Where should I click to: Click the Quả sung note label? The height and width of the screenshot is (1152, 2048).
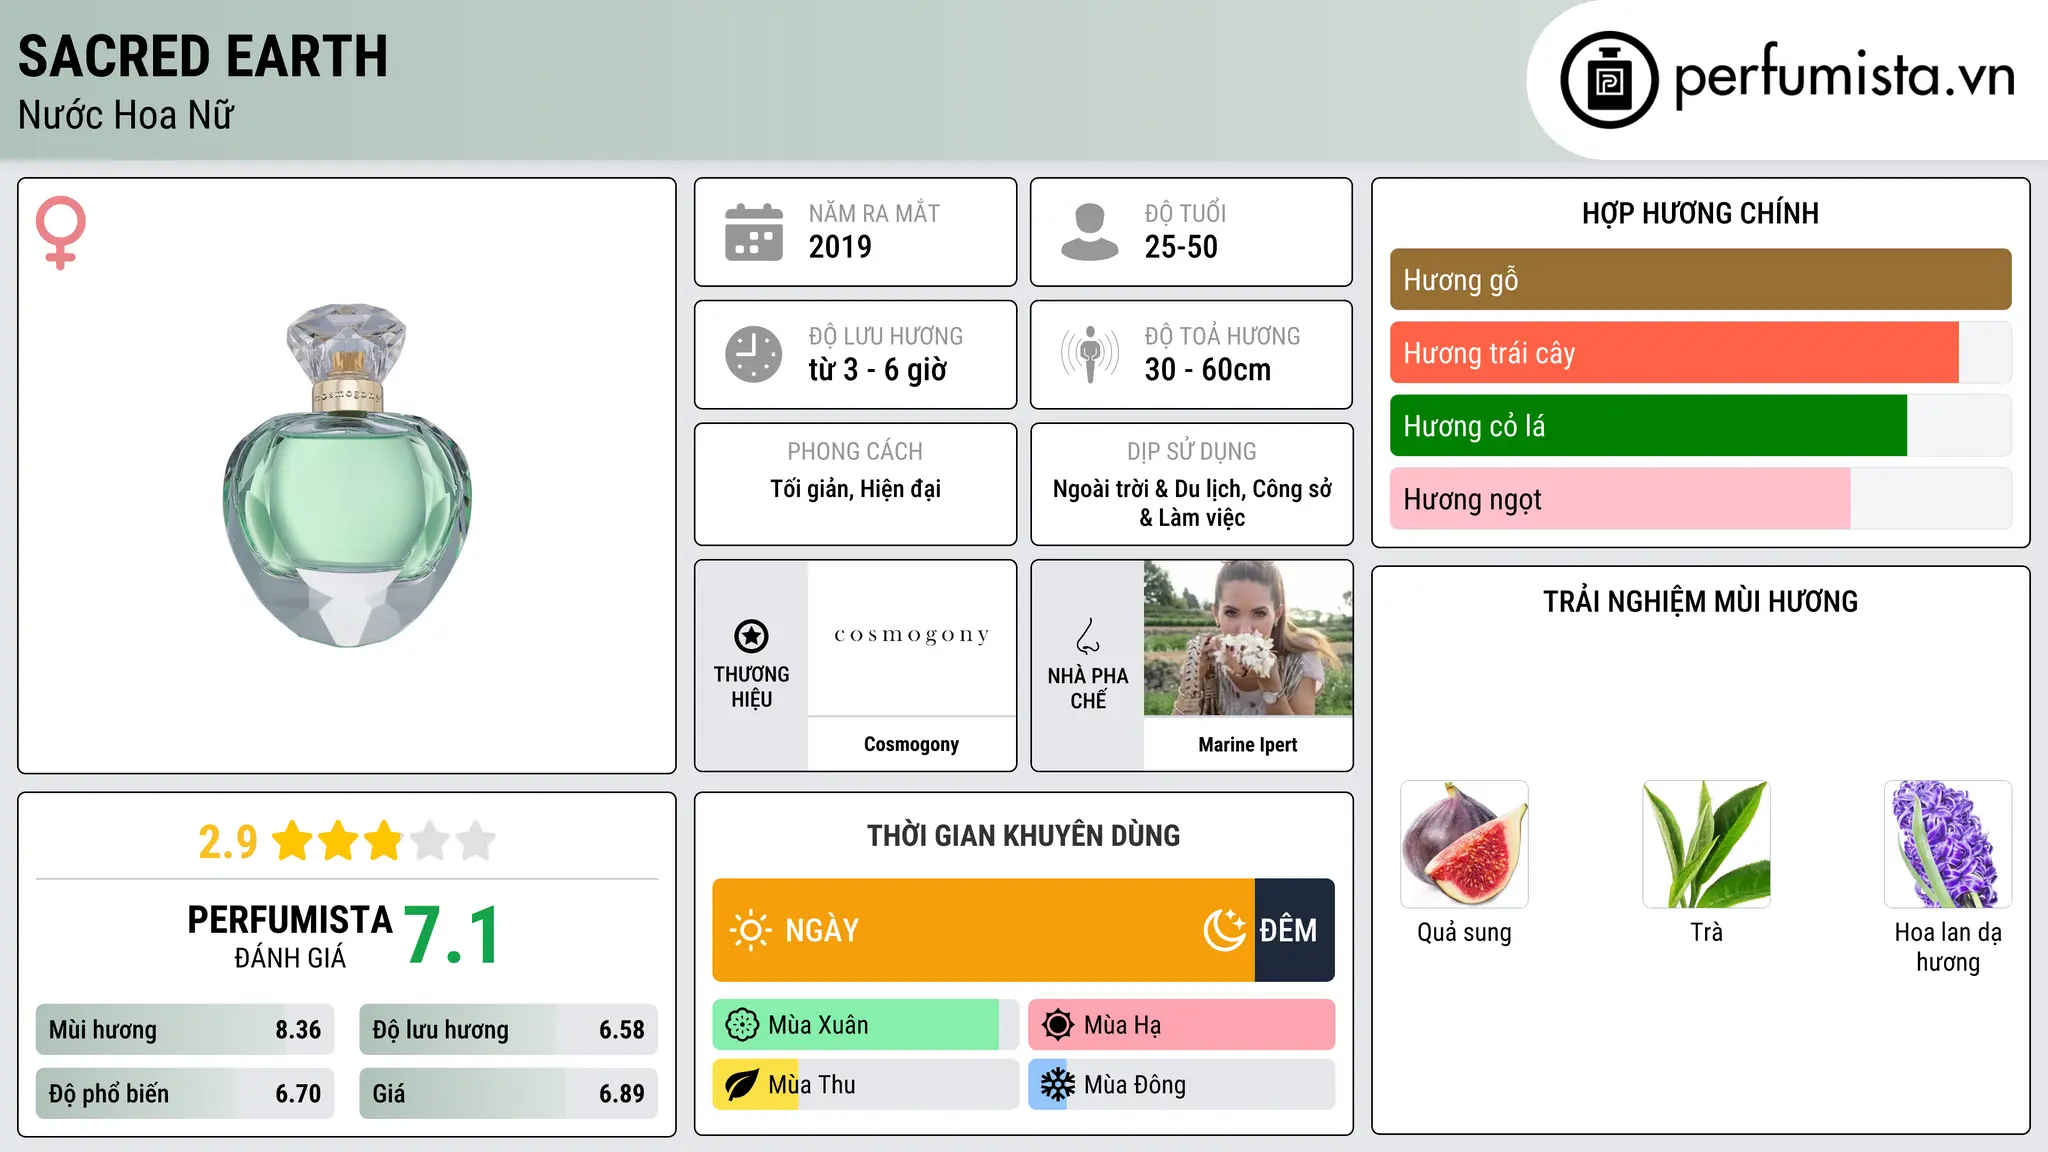tap(1464, 933)
